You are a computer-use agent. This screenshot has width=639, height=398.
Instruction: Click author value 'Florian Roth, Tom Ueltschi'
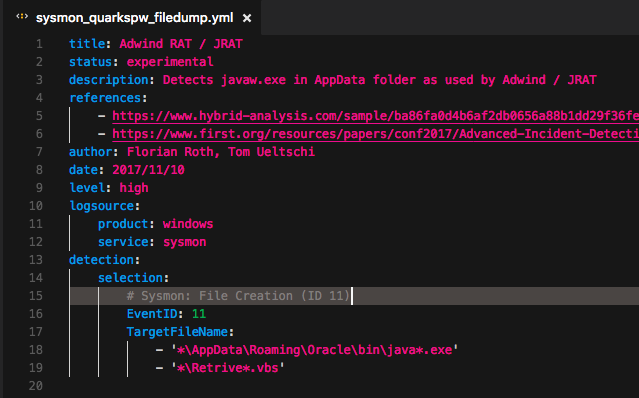click(x=221, y=152)
